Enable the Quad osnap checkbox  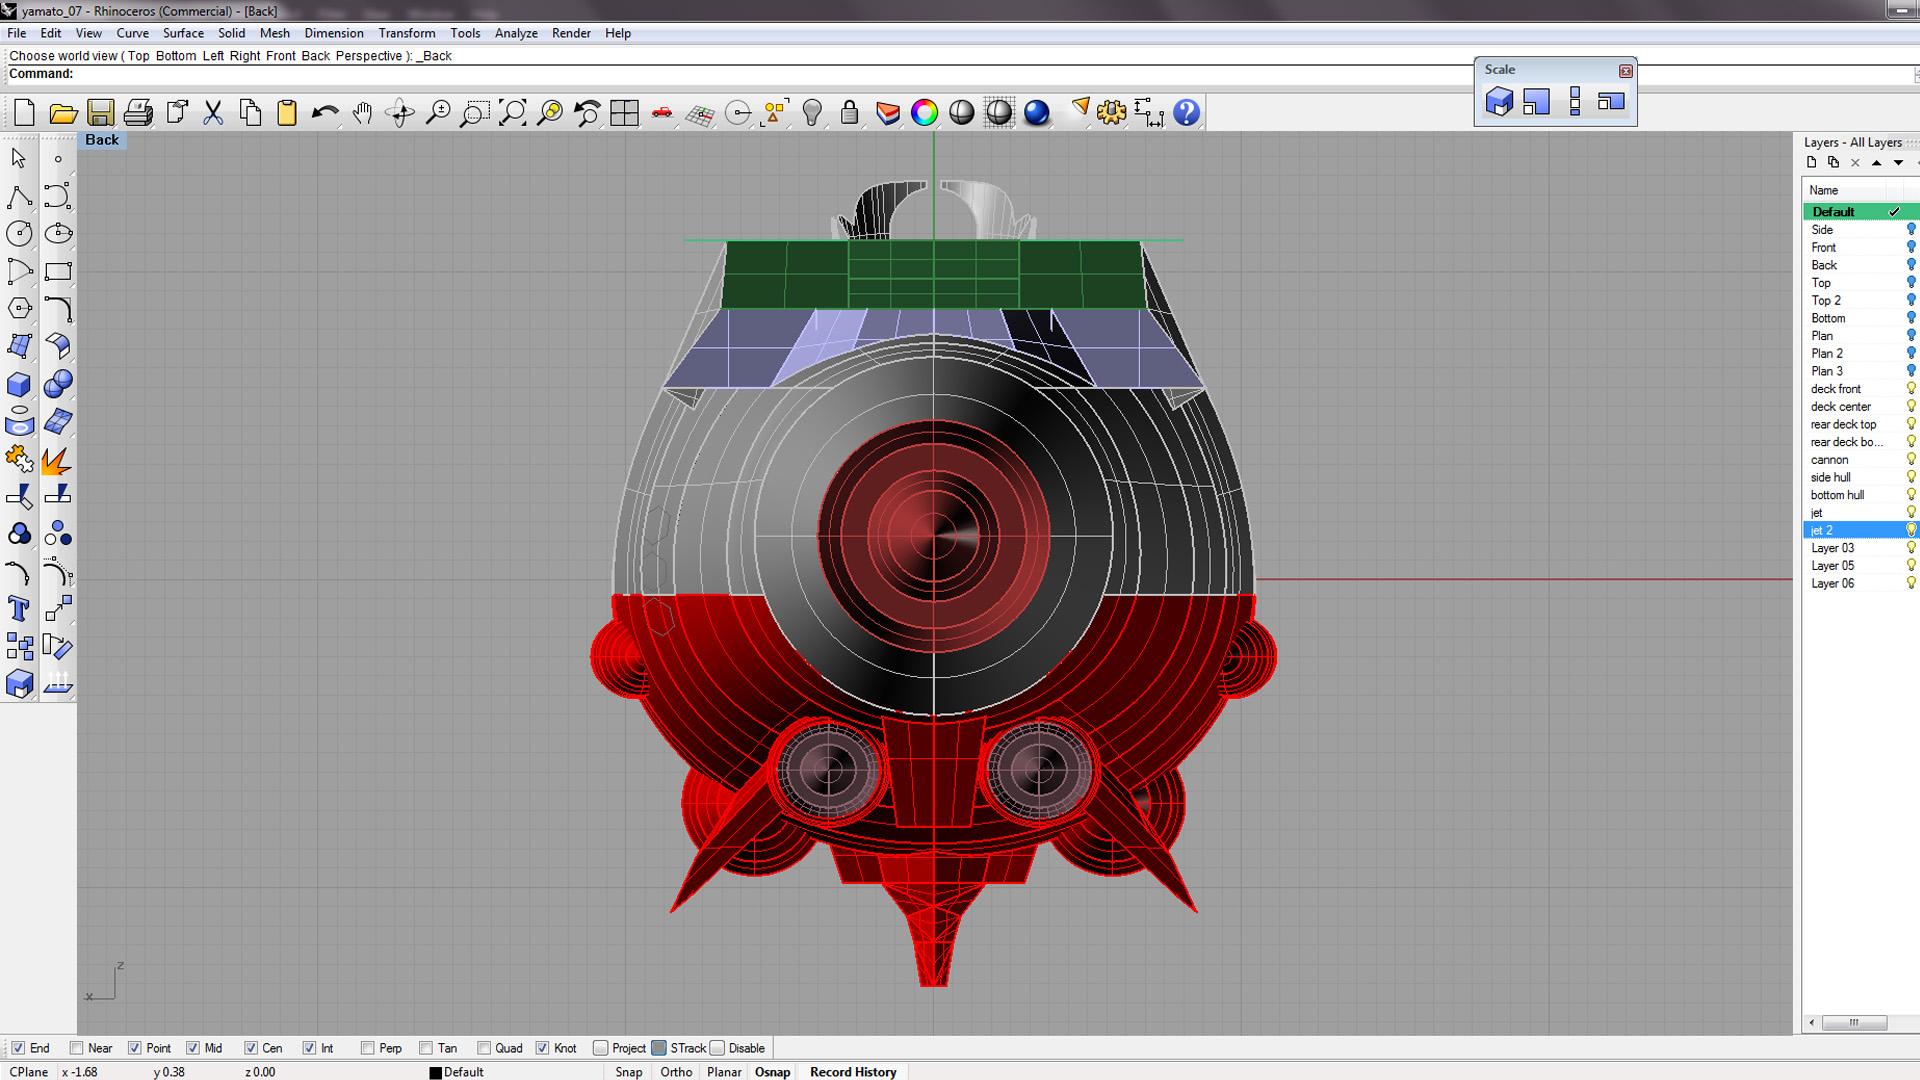pos(484,1048)
